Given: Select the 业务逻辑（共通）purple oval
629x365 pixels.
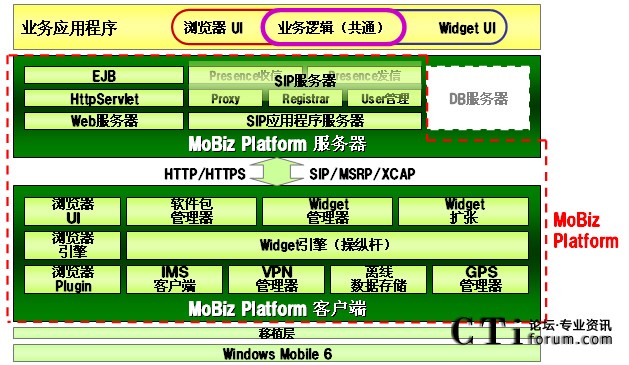Looking at the screenshot, I should tap(333, 27).
